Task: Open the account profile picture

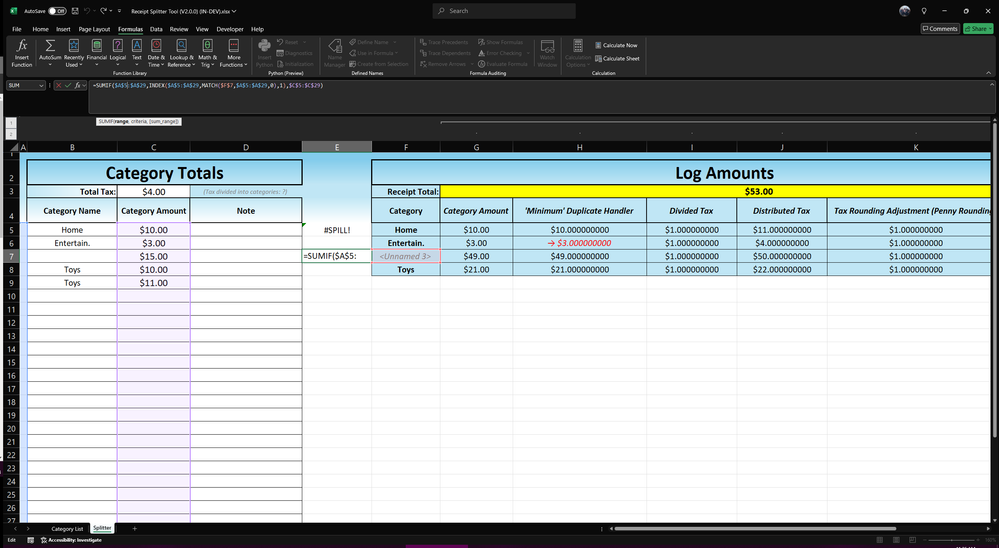Action: pos(905,11)
